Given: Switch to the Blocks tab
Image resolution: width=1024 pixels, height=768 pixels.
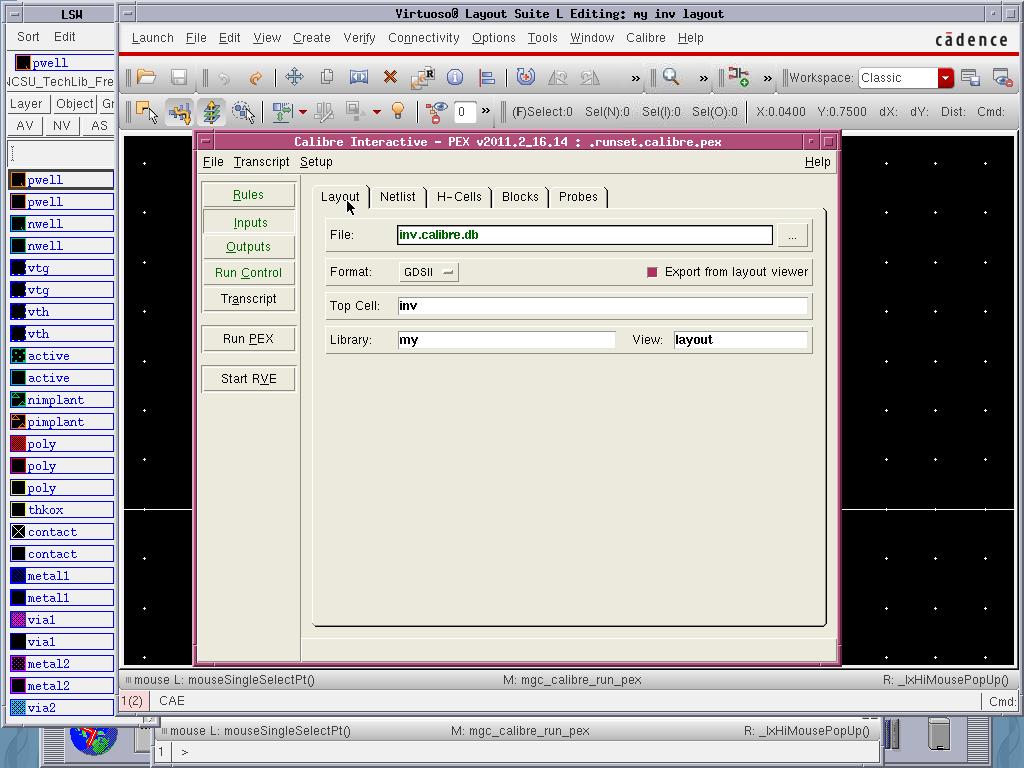Looking at the screenshot, I should (x=520, y=197).
